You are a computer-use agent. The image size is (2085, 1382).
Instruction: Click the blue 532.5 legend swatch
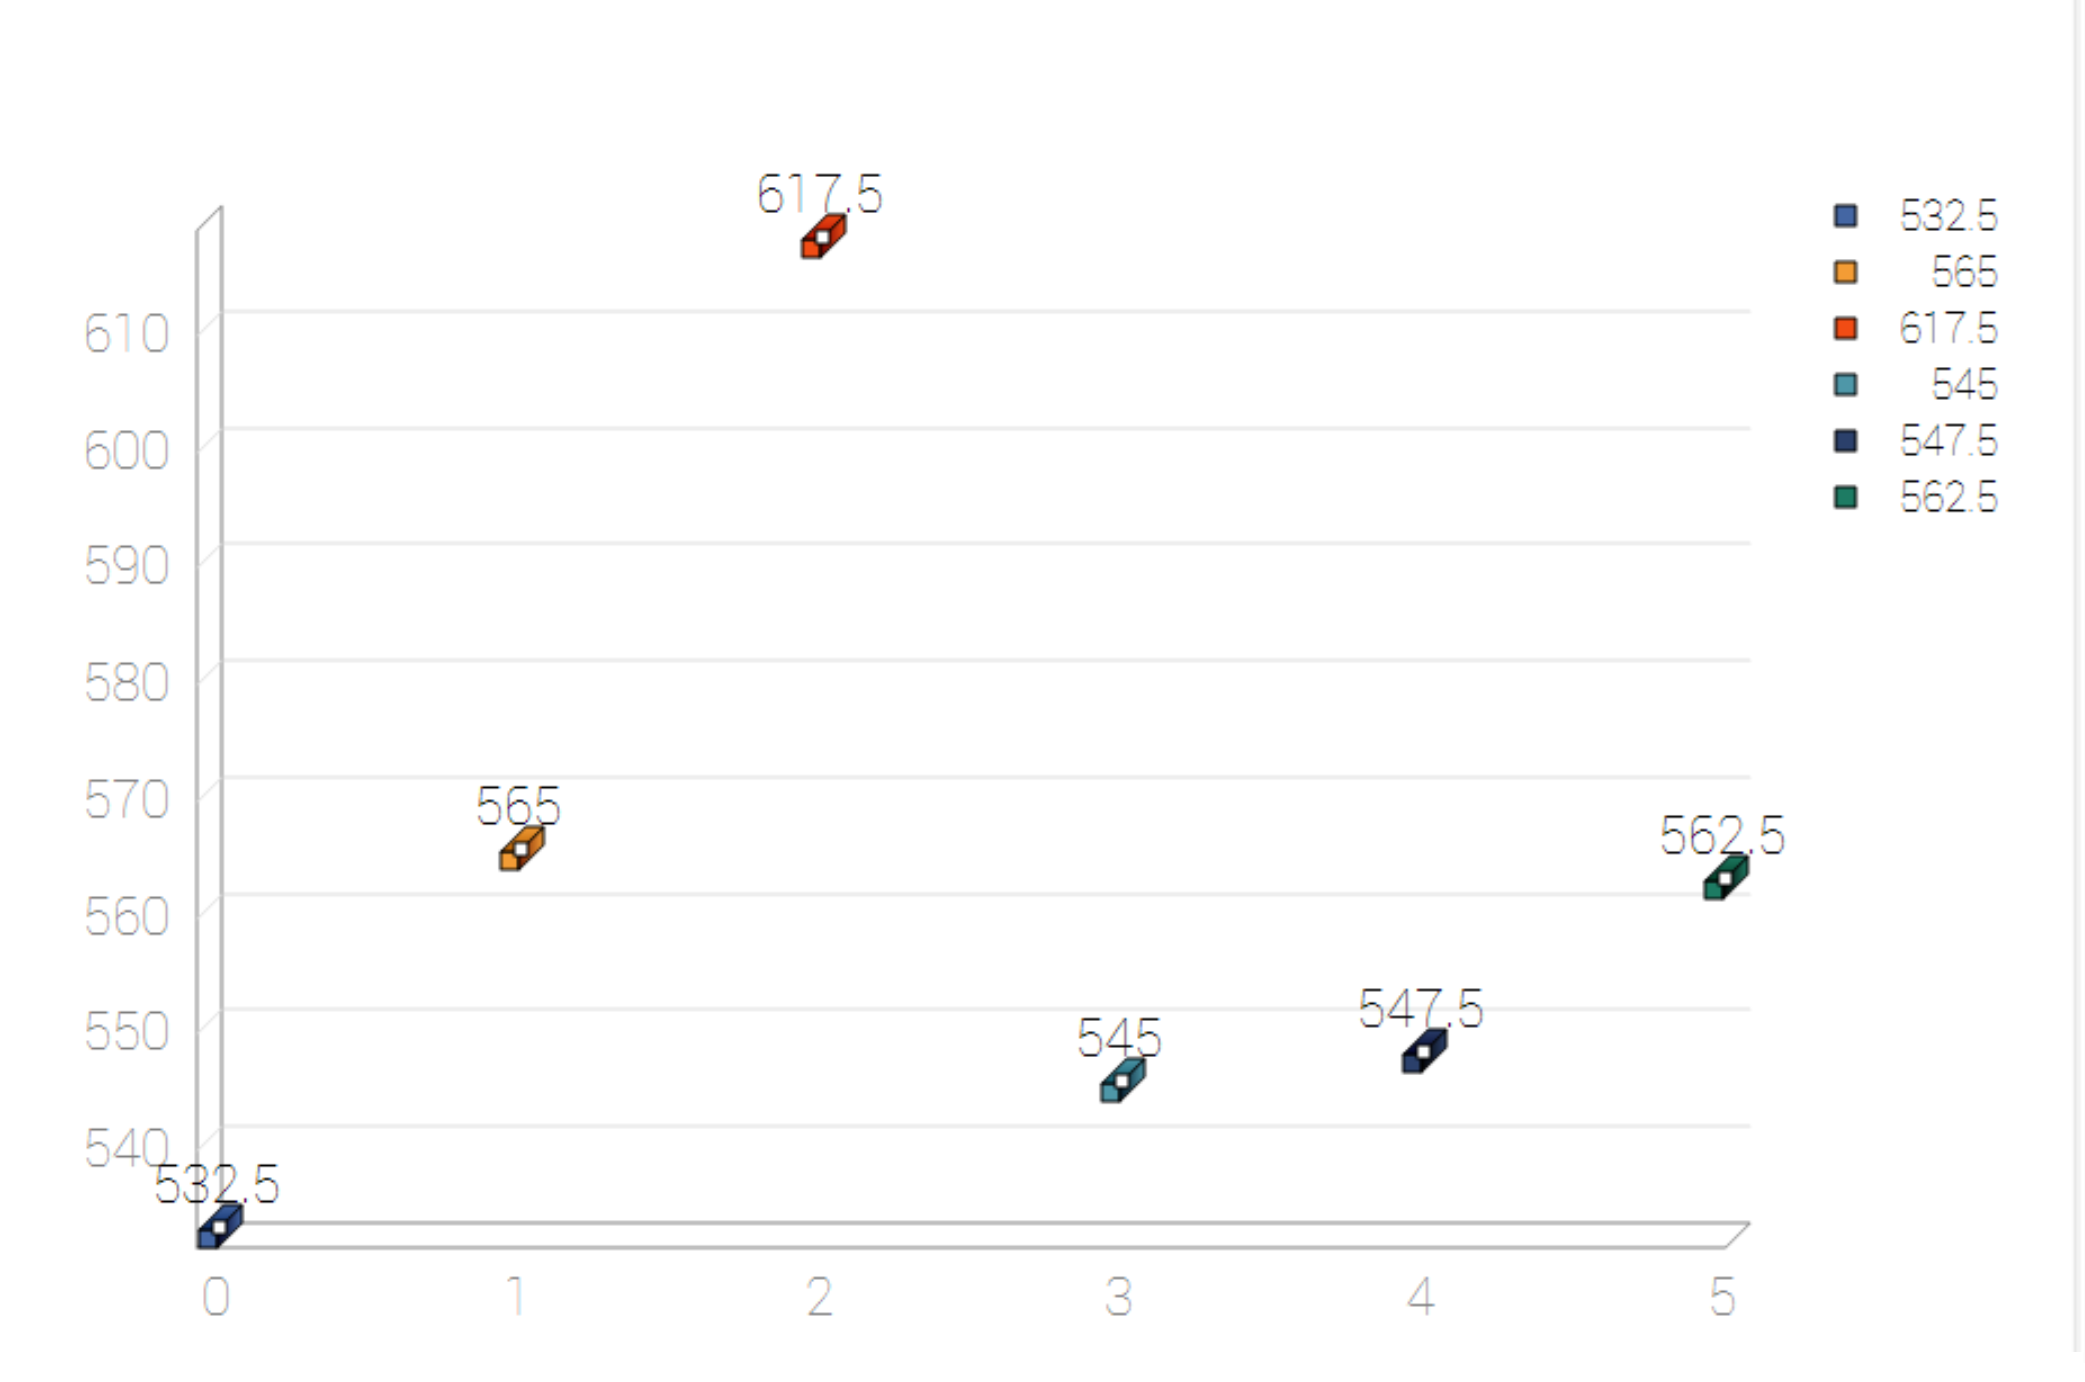(1845, 216)
